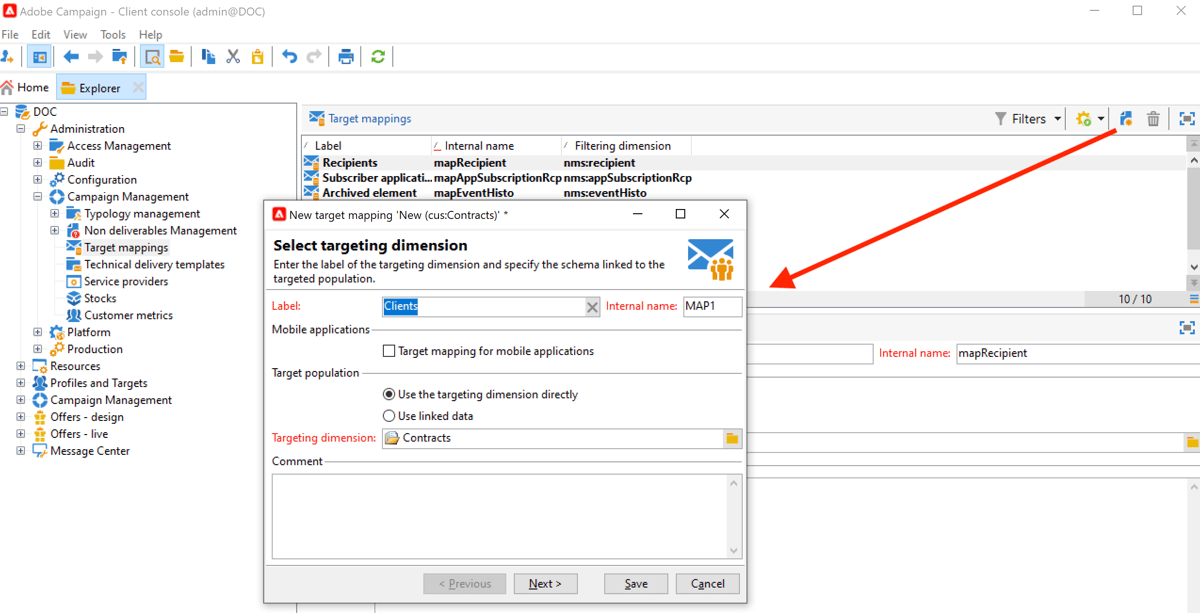Click the Delete (trash) icon above the list

[x=1153, y=118]
